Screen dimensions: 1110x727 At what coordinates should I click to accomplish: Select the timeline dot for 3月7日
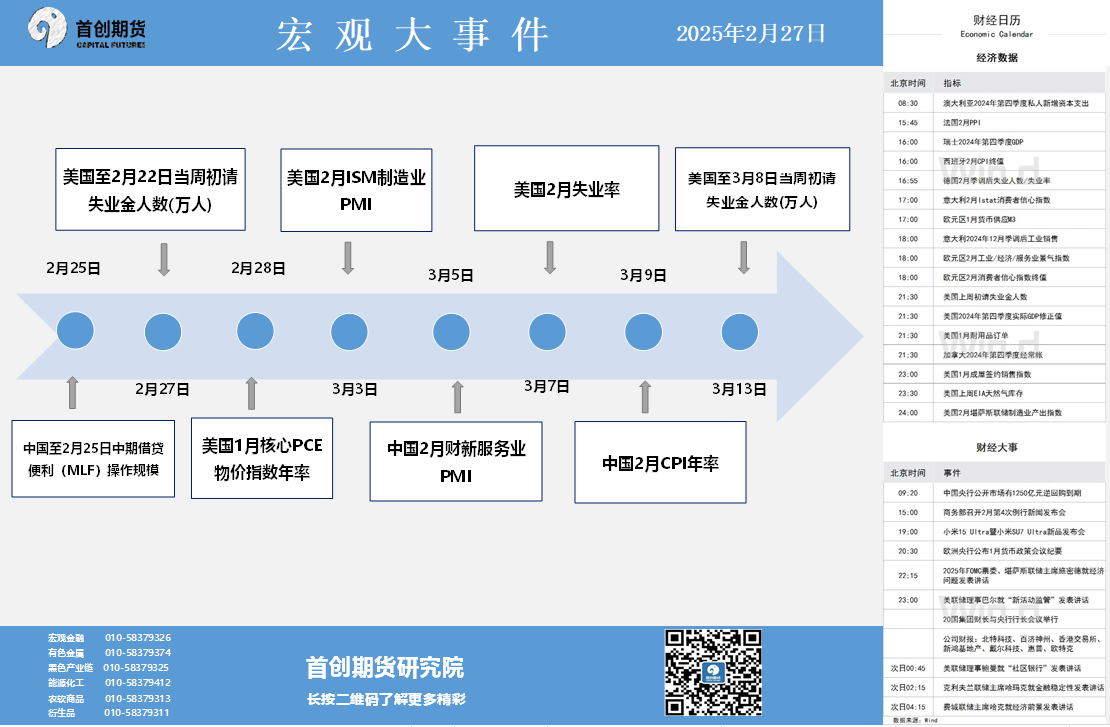547,332
